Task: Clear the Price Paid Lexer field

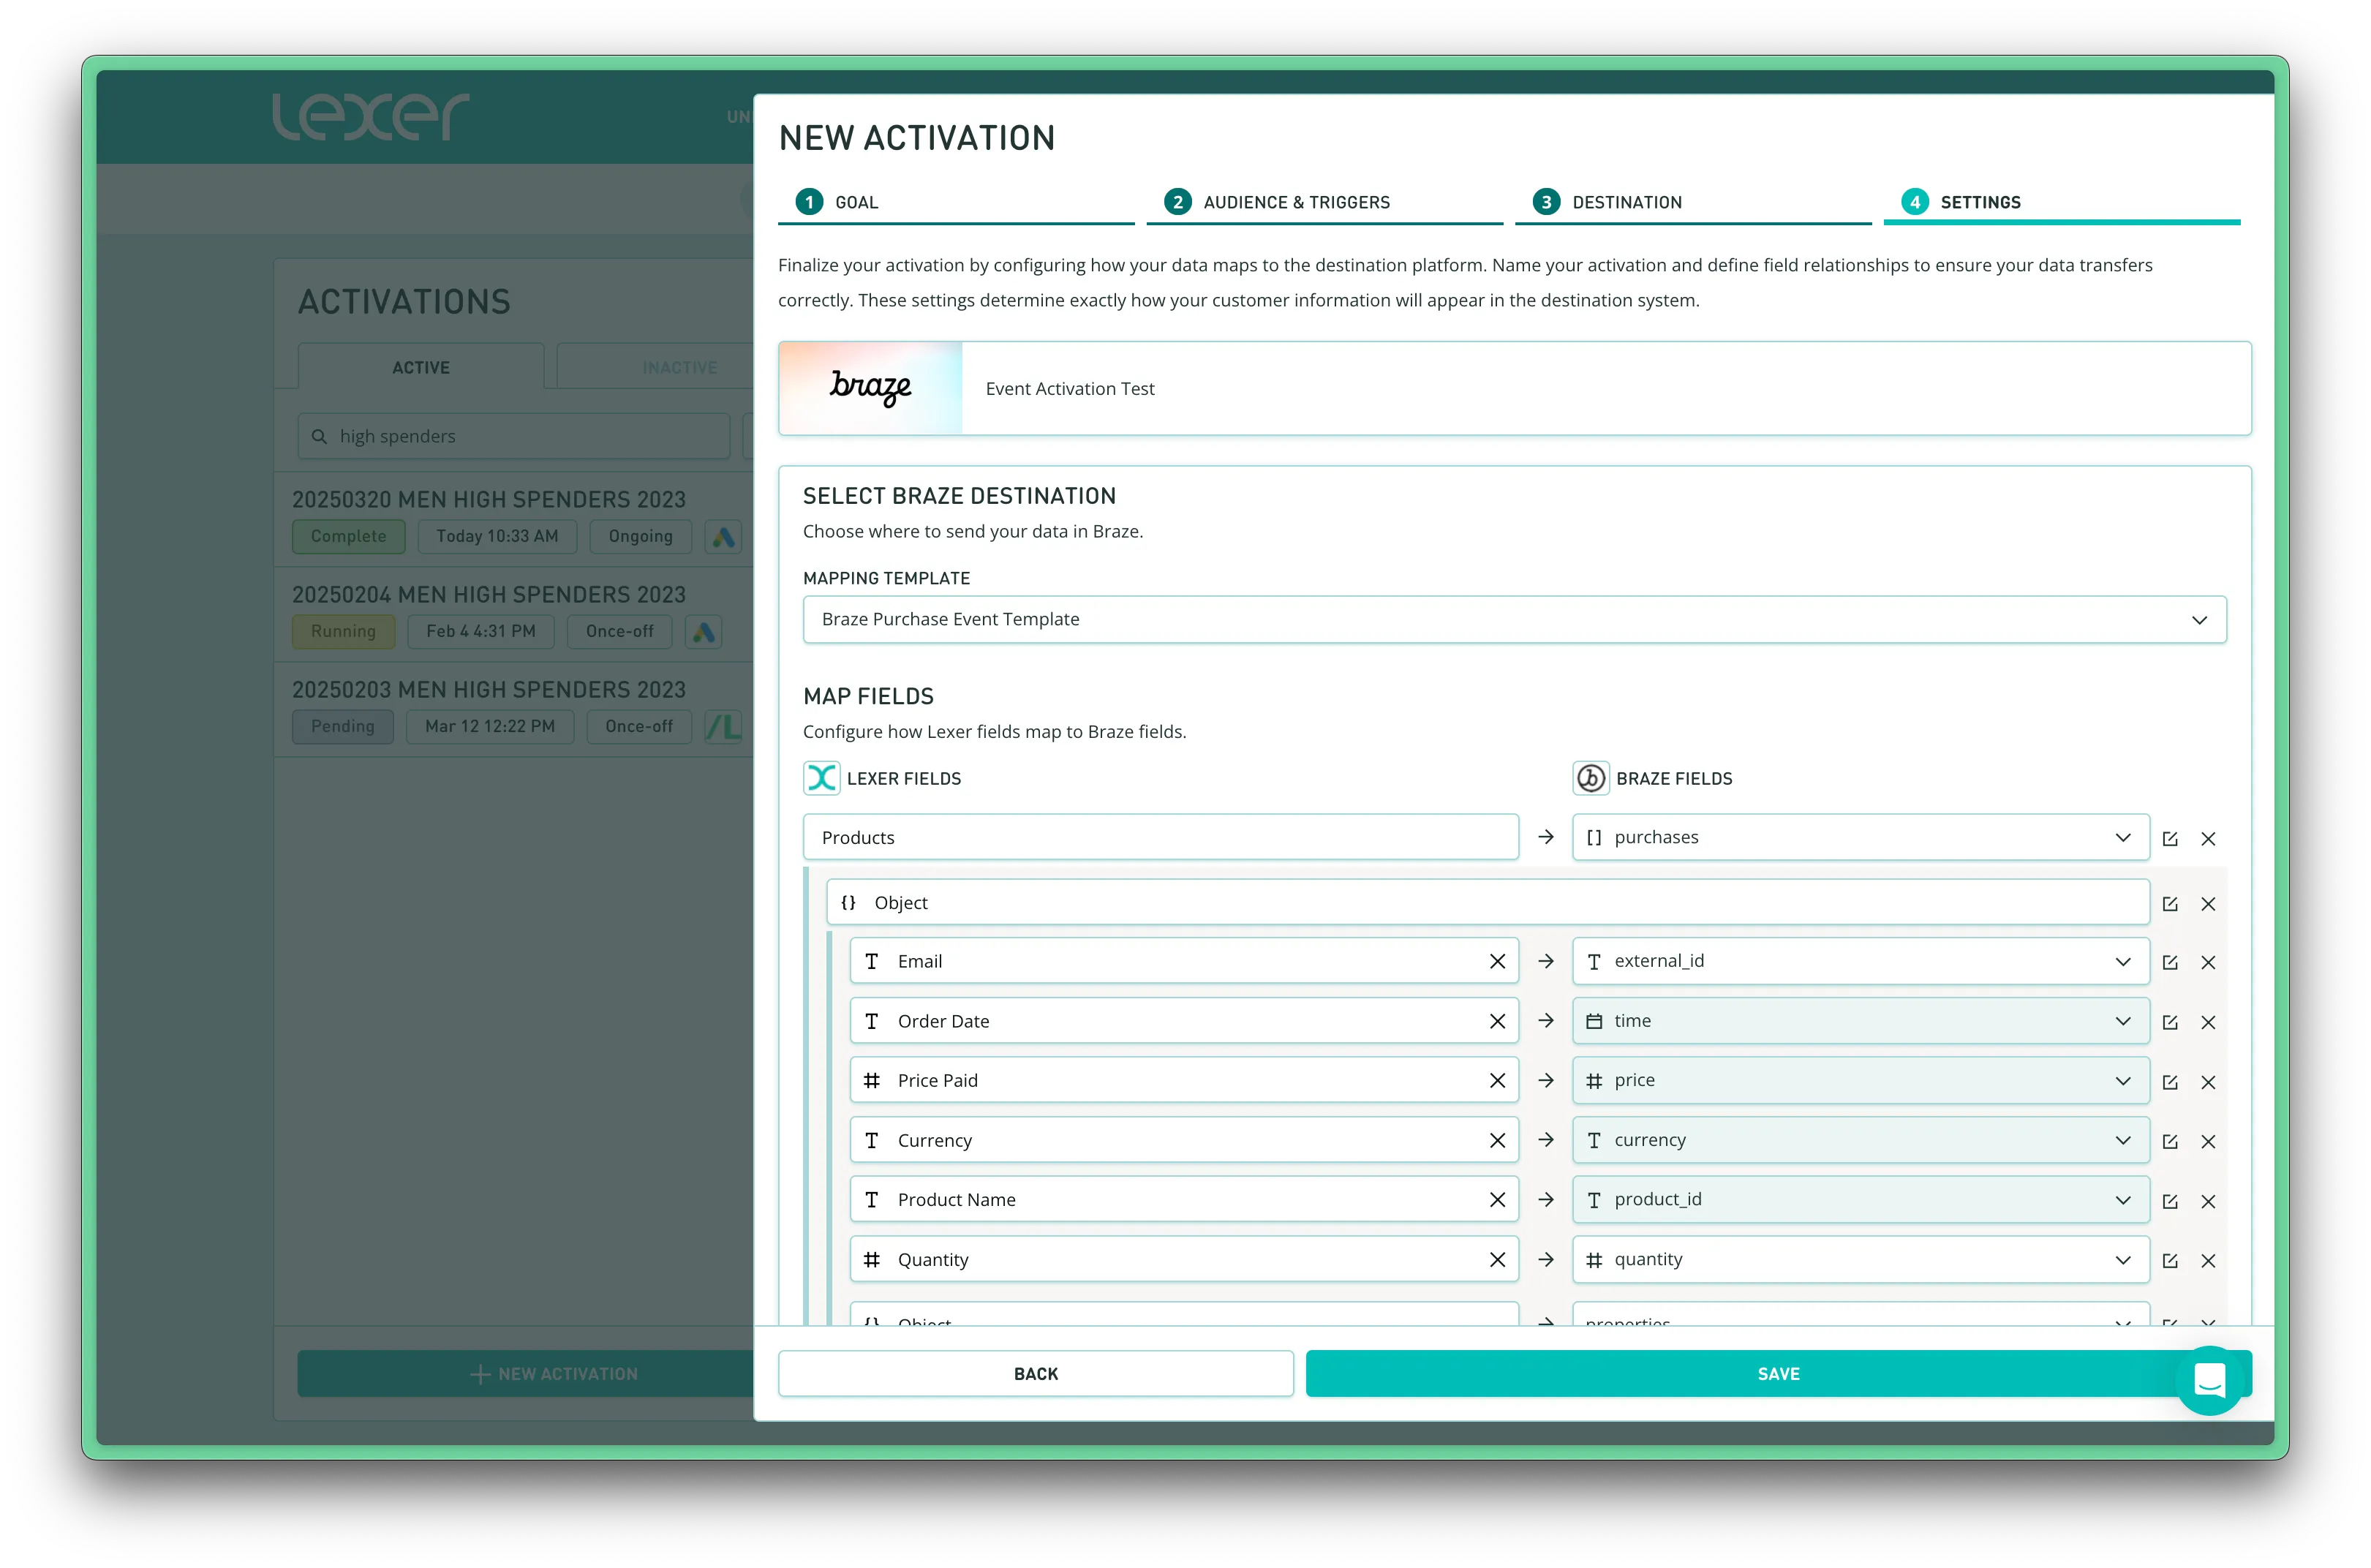Action: (x=1497, y=1081)
